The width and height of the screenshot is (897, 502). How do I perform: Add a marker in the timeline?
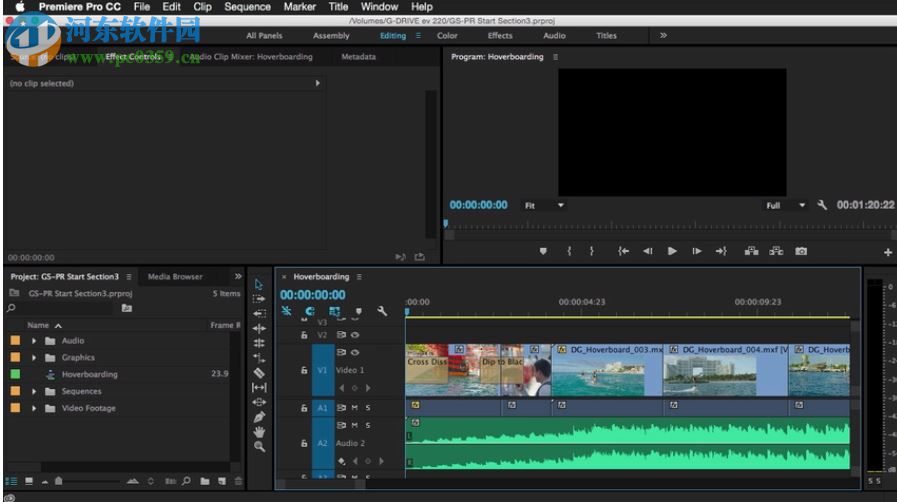tap(359, 311)
